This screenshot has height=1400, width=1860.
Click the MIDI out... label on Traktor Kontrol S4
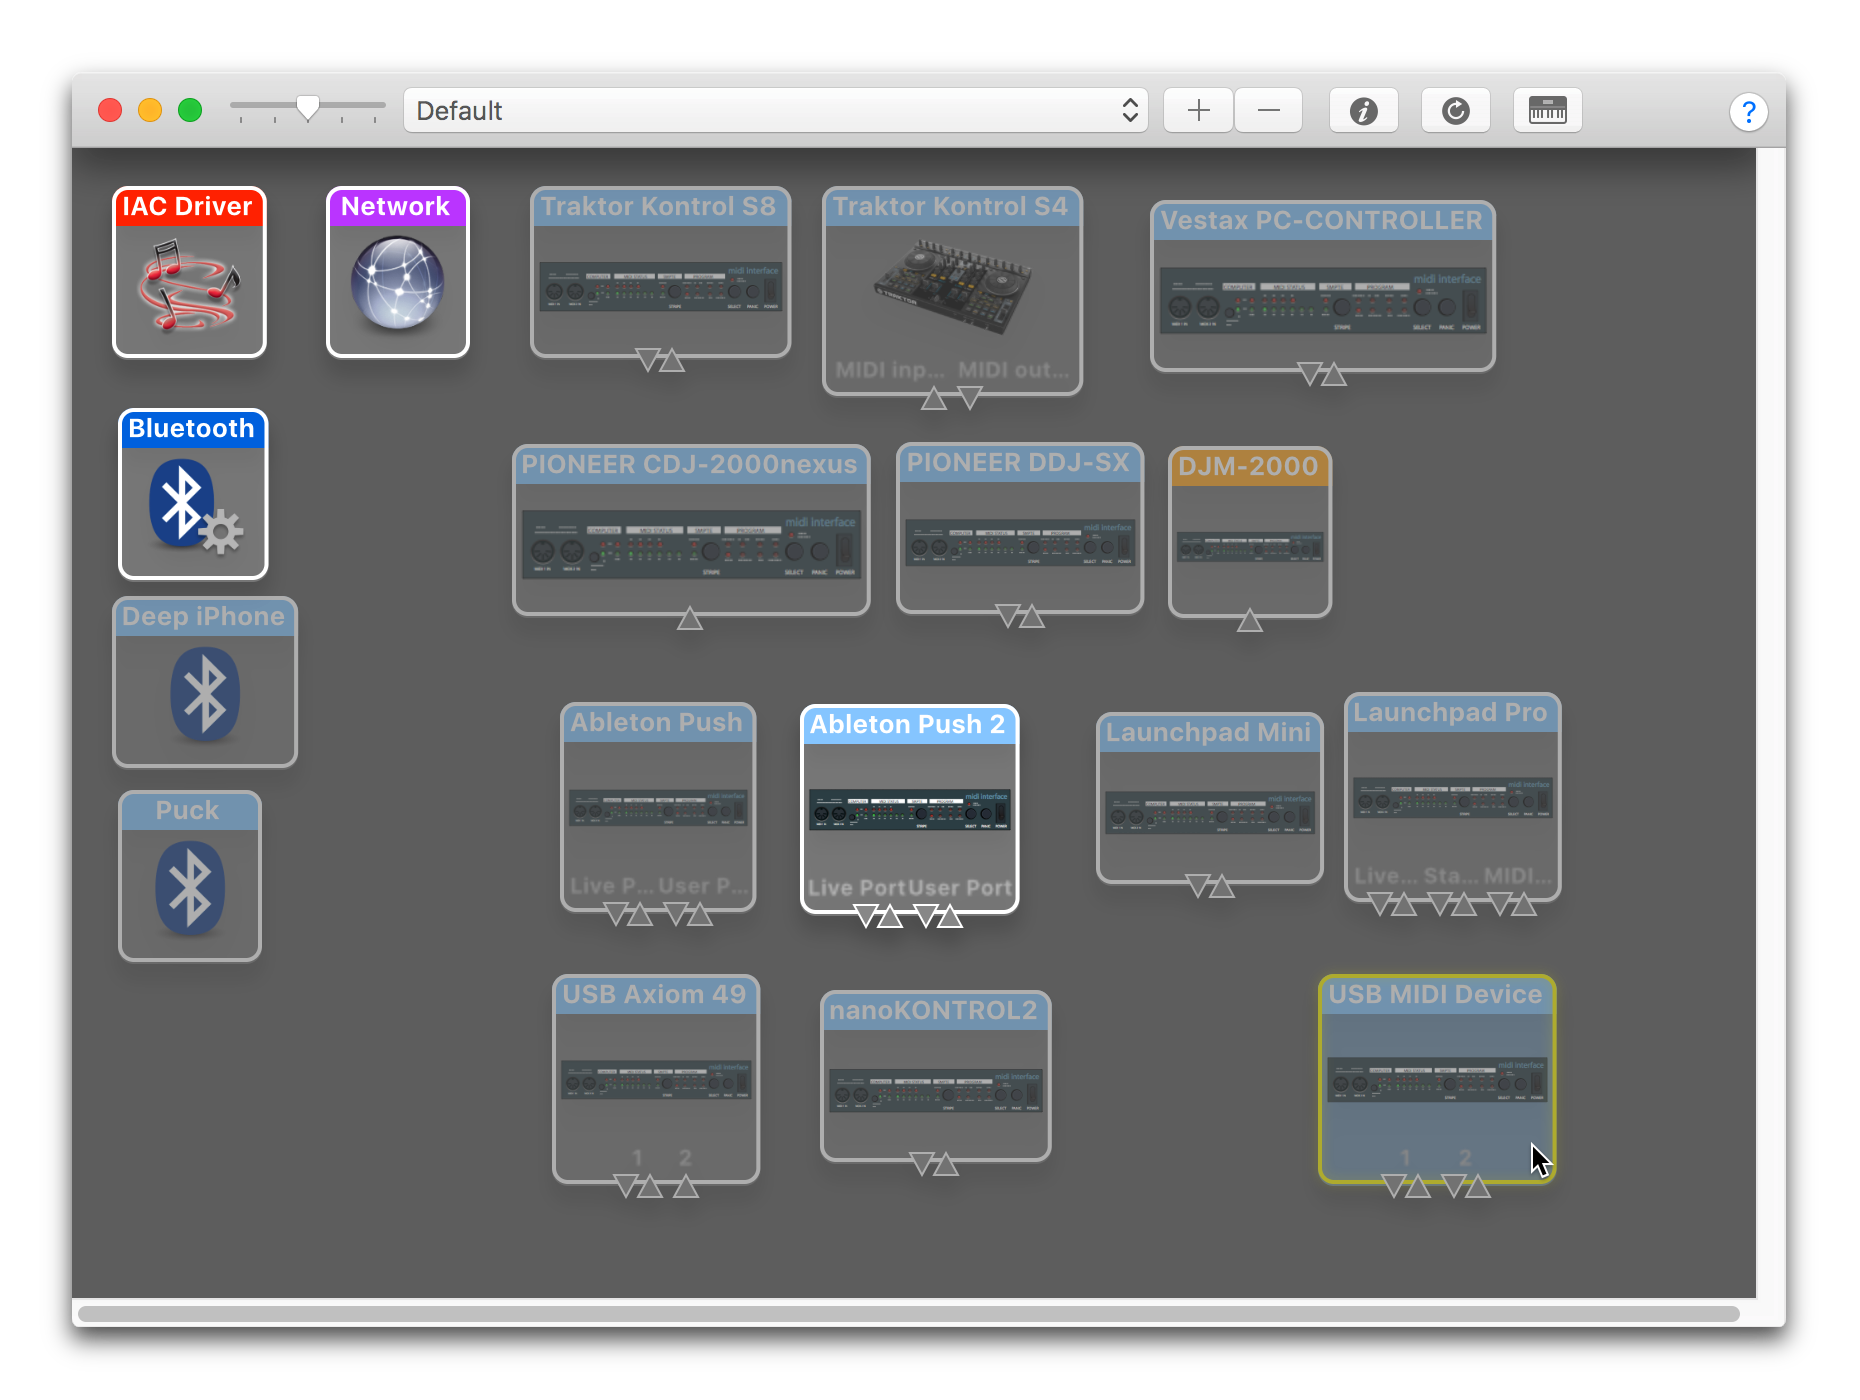1014,370
